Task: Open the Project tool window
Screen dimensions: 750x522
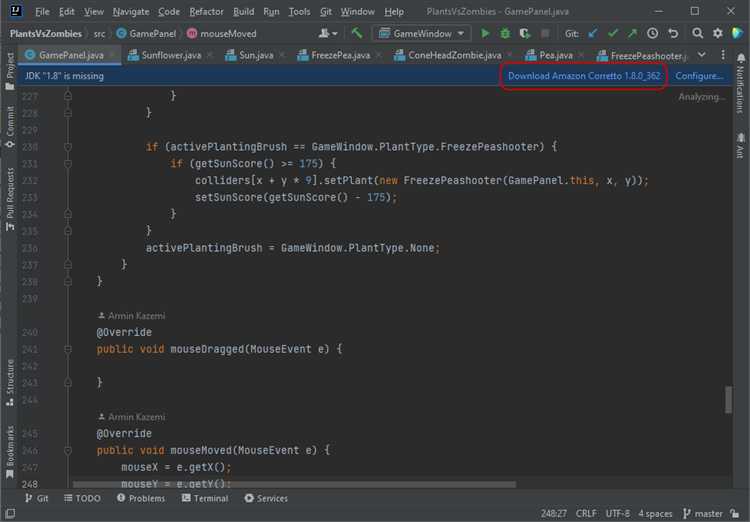Action: point(10,71)
